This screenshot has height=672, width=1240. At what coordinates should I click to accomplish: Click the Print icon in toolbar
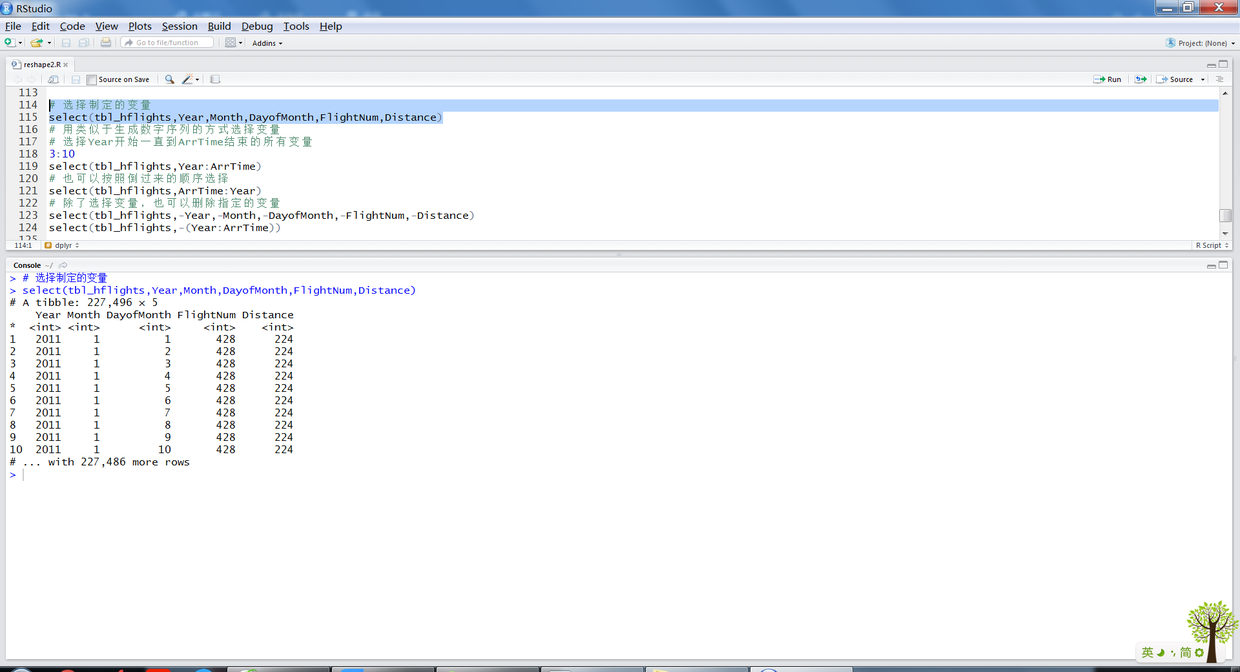[105, 43]
